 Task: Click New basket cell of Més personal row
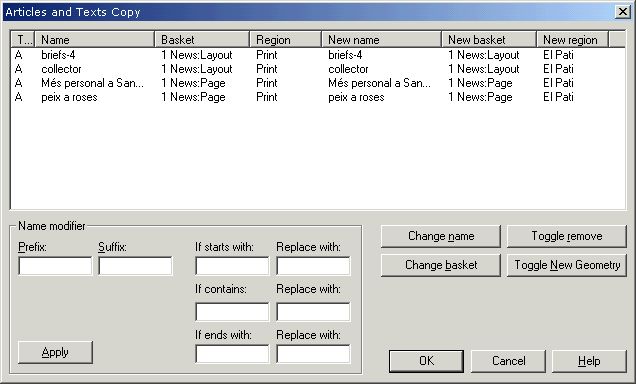pos(480,83)
